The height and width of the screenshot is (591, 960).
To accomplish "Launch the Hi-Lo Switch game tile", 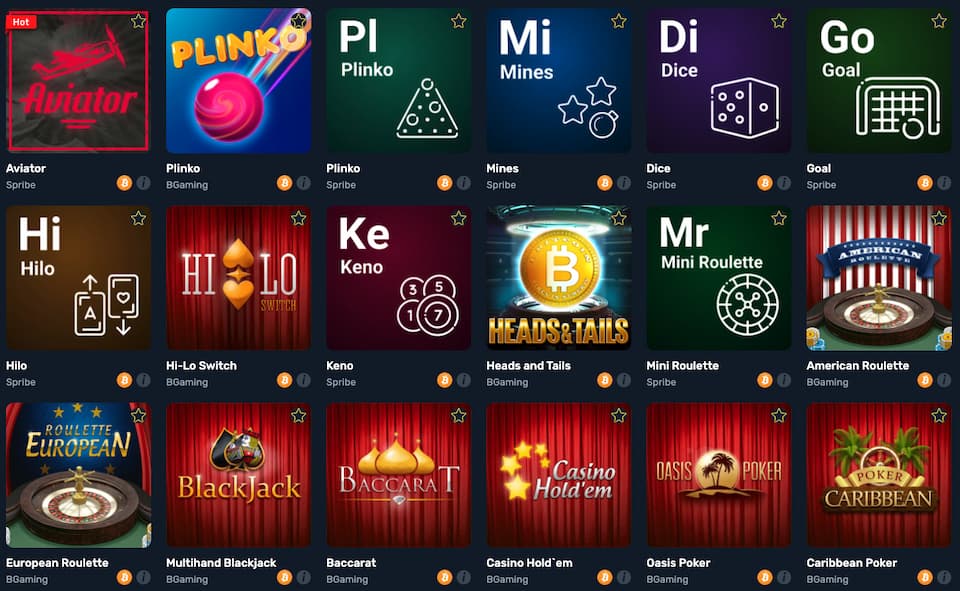I will (x=238, y=278).
